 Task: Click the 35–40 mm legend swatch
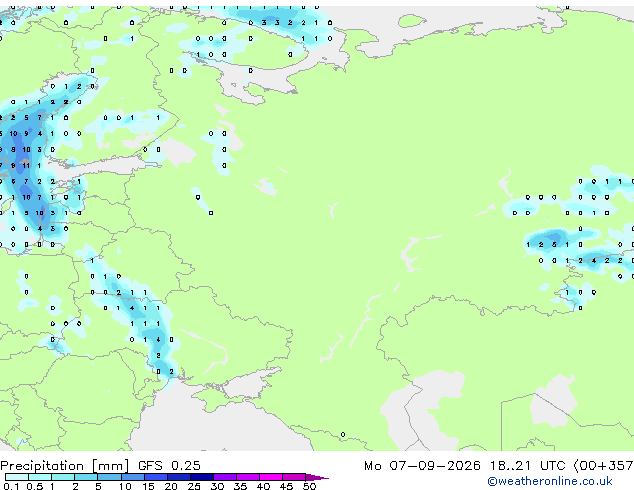(247, 477)
